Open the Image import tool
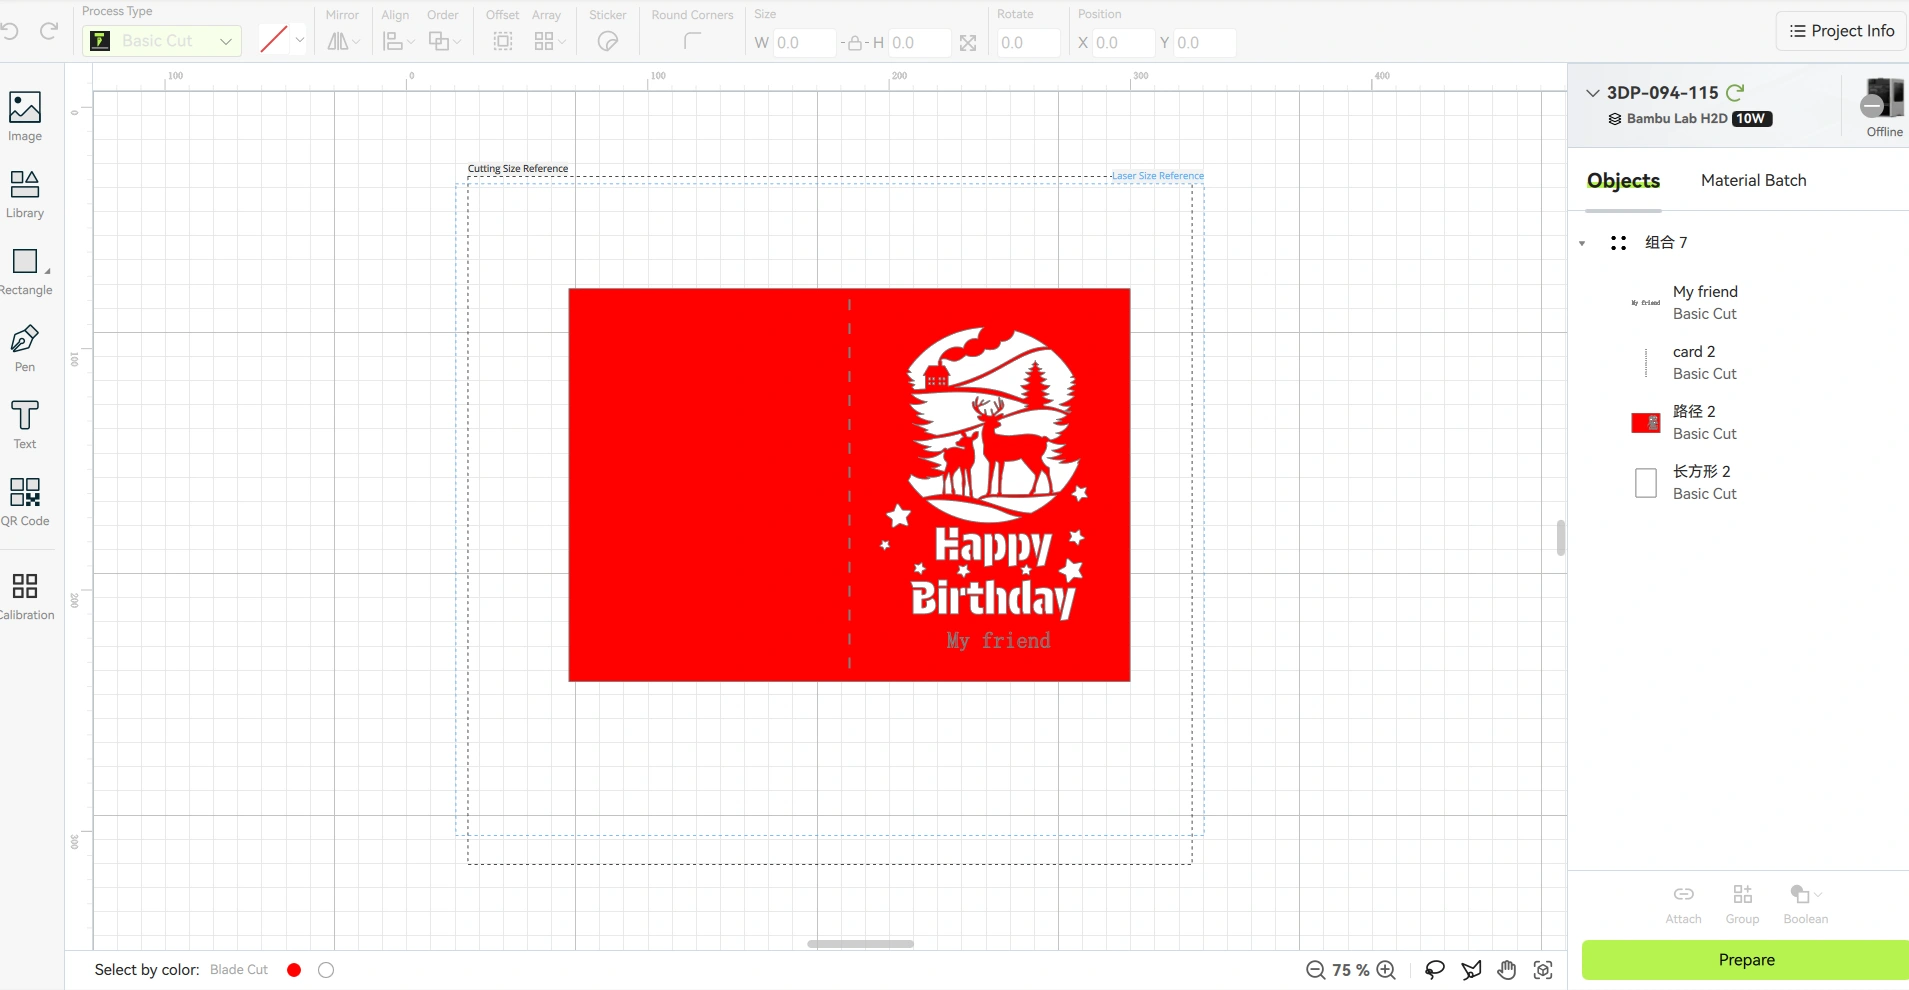 coord(25,117)
